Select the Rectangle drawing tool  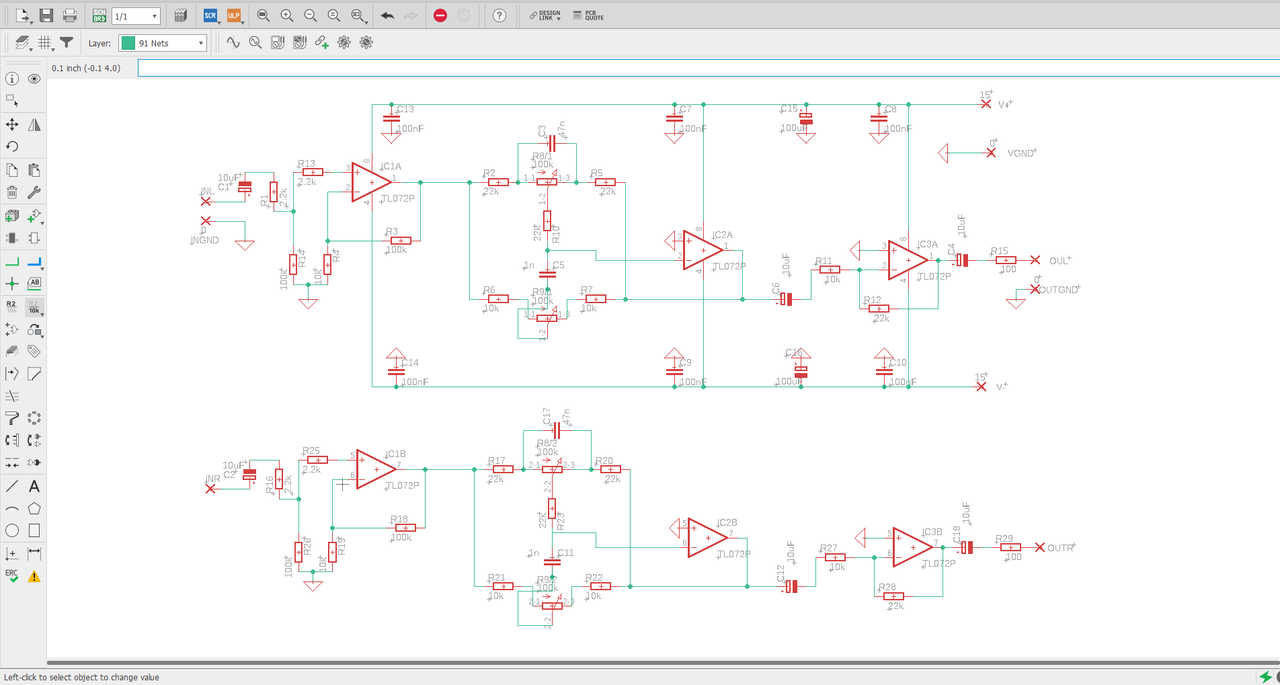34,531
